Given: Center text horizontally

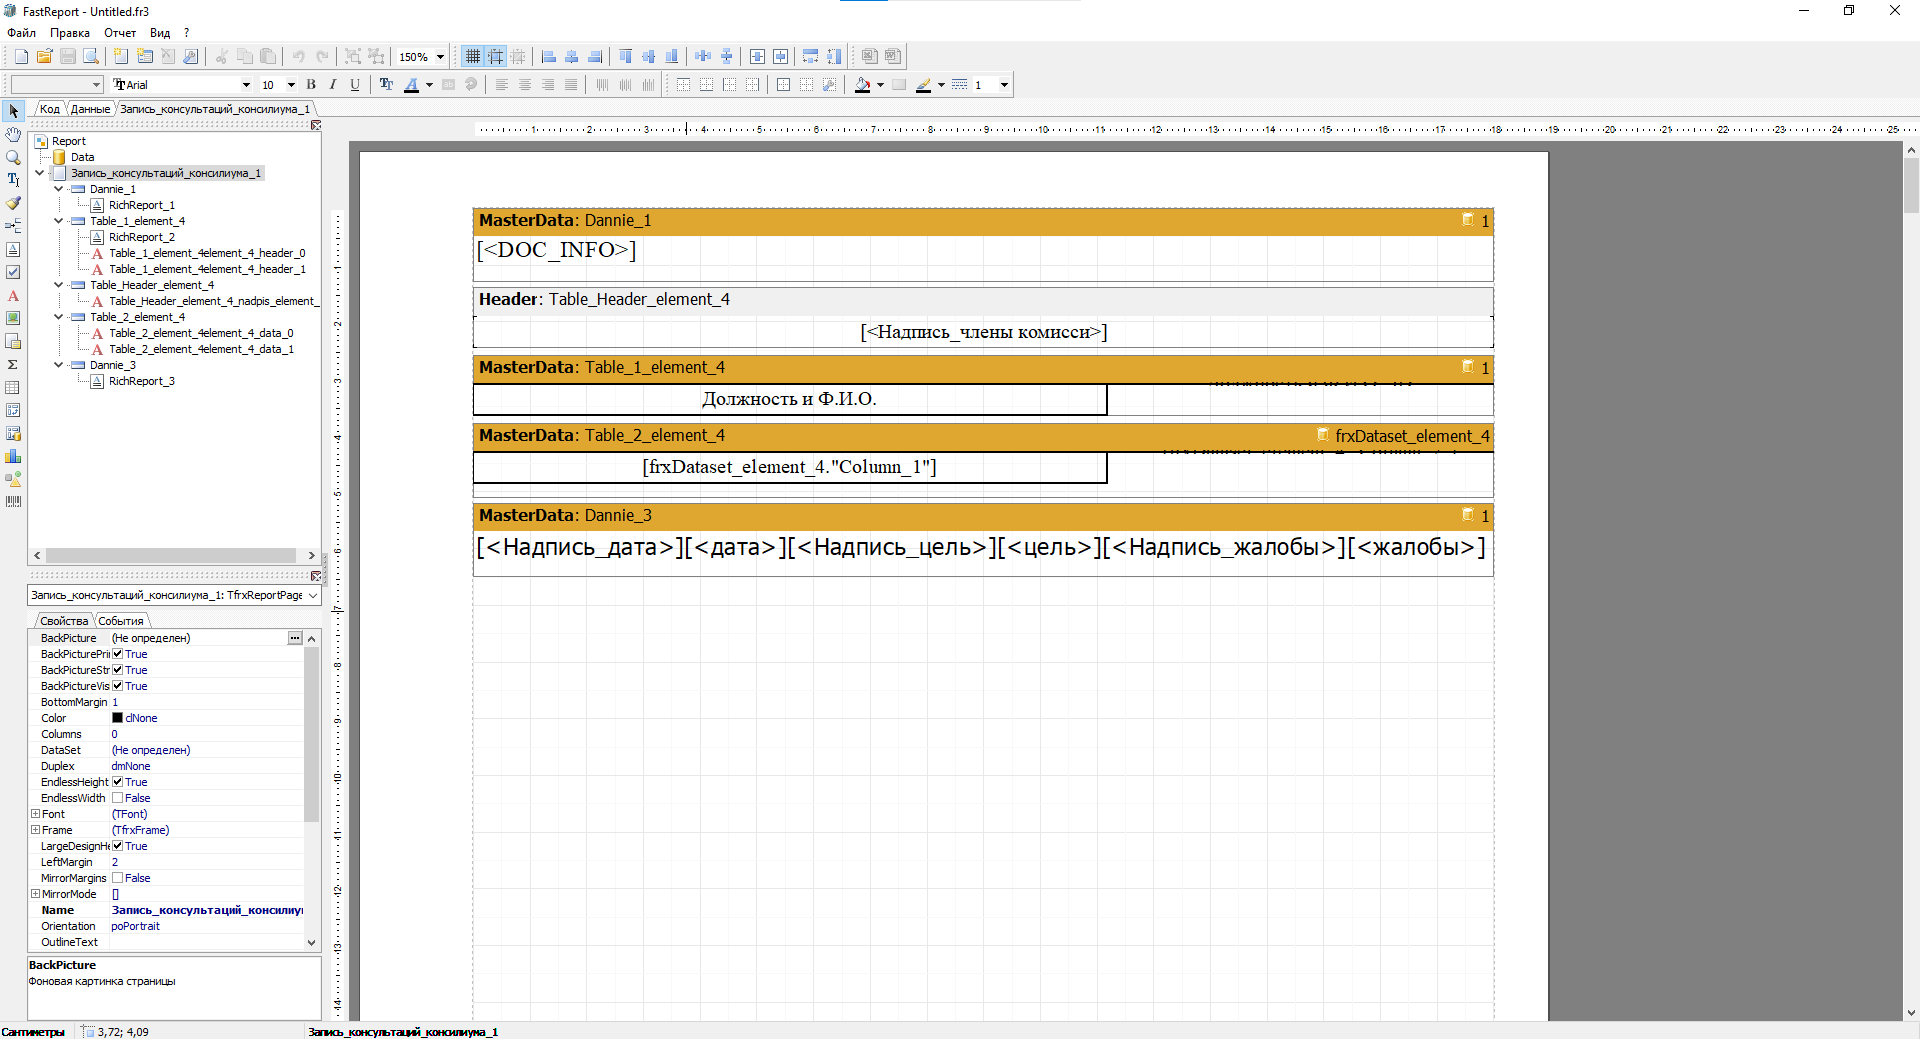Looking at the screenshot, I should [x=525, y=85].
